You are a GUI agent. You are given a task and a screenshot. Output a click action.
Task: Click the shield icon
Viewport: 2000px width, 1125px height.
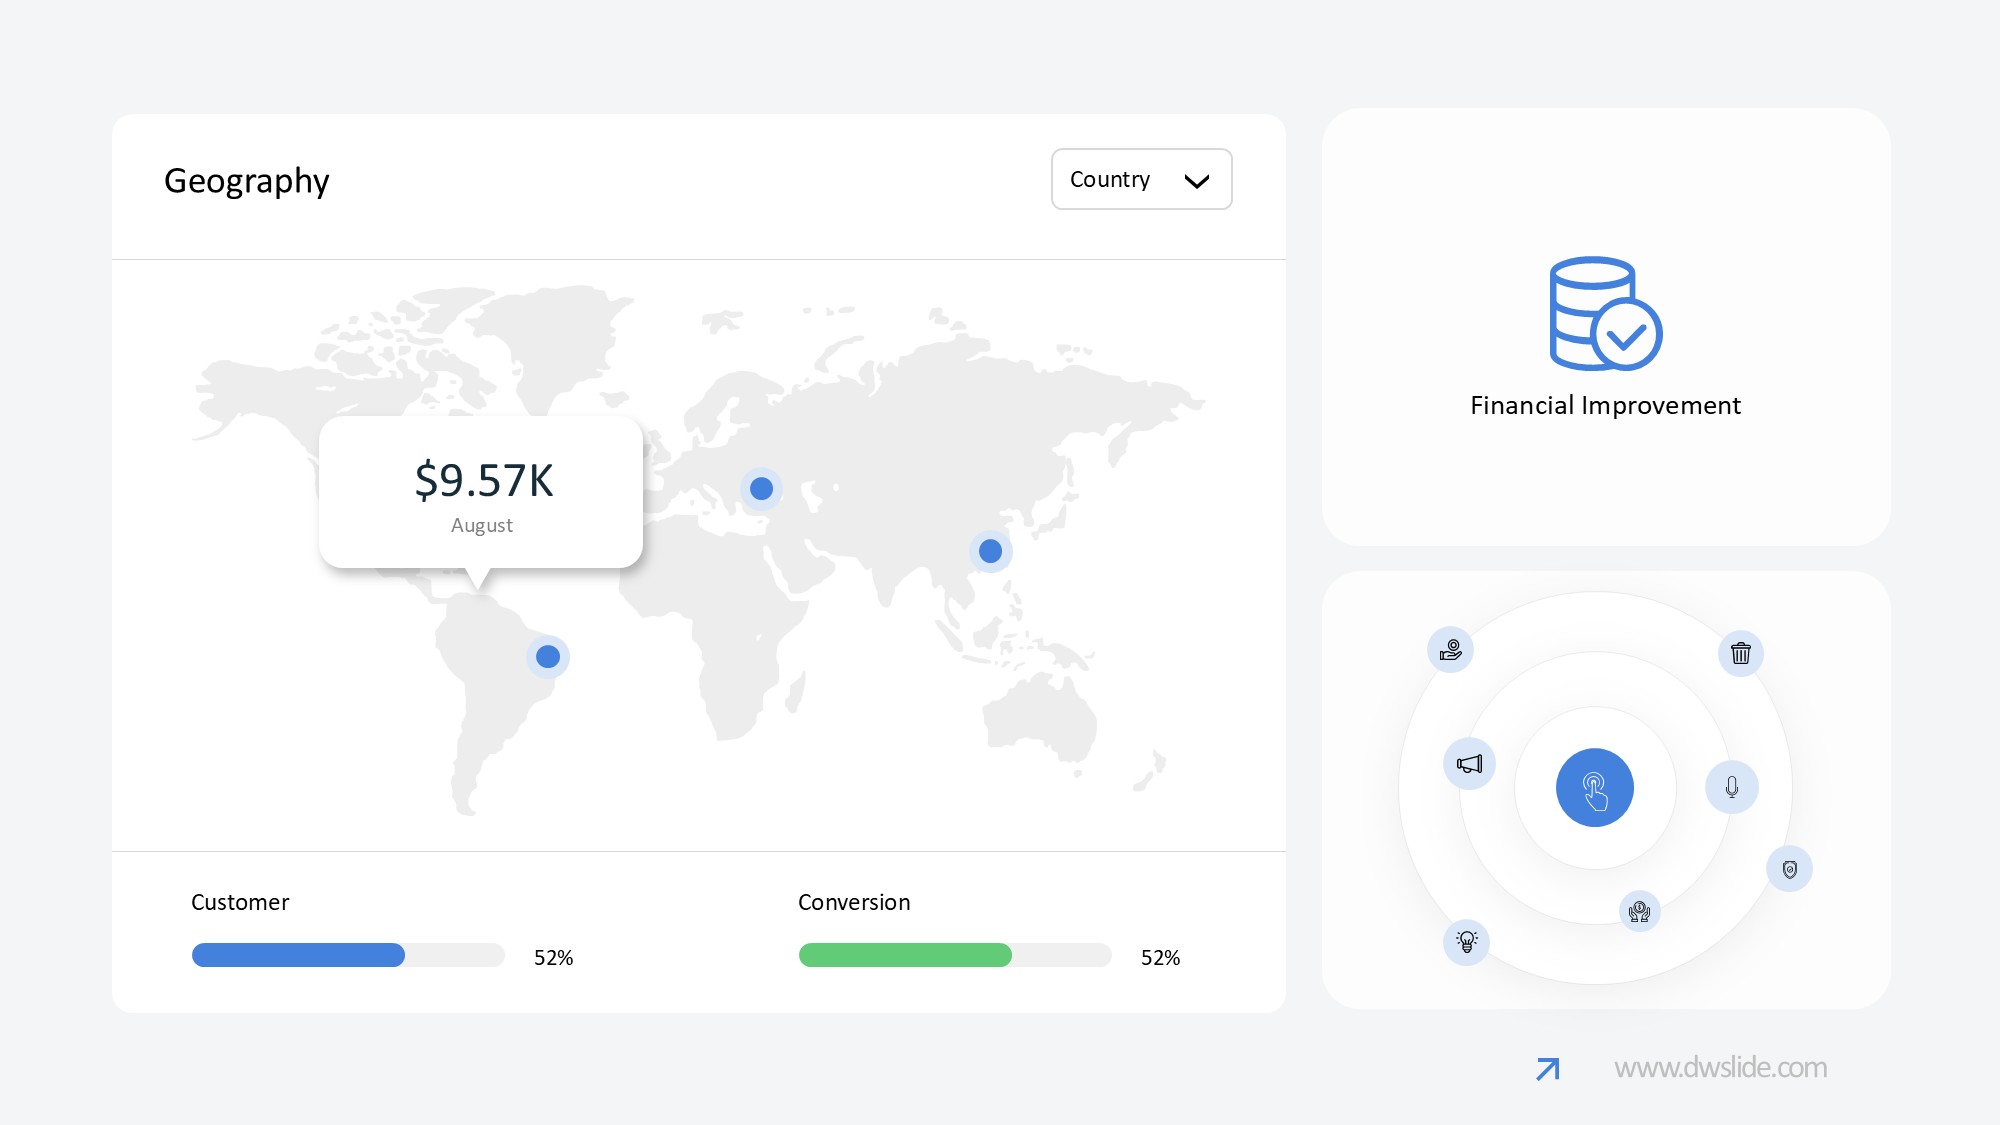(x=1789, y=869)
